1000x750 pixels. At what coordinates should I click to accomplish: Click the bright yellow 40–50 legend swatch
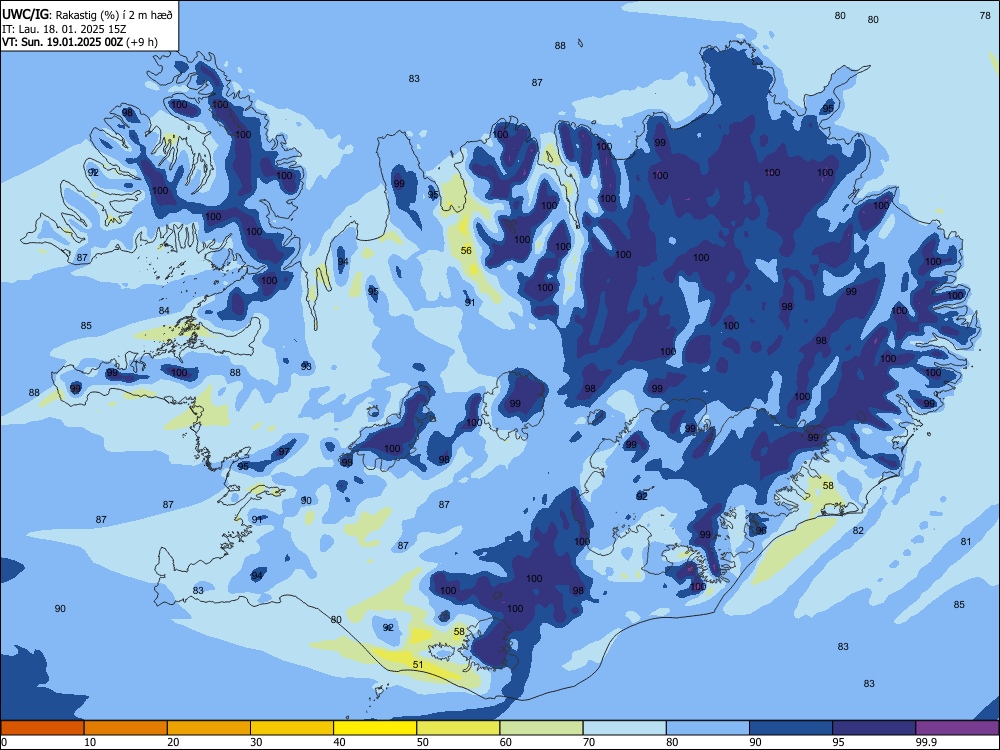click(375, 728)
